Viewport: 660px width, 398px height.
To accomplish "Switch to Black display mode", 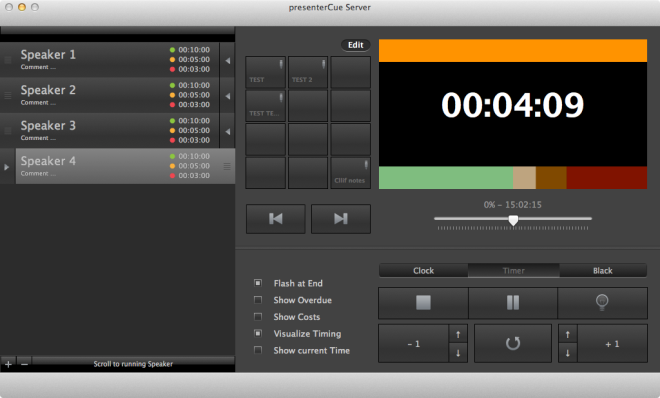I will click(x=603, y=271).
